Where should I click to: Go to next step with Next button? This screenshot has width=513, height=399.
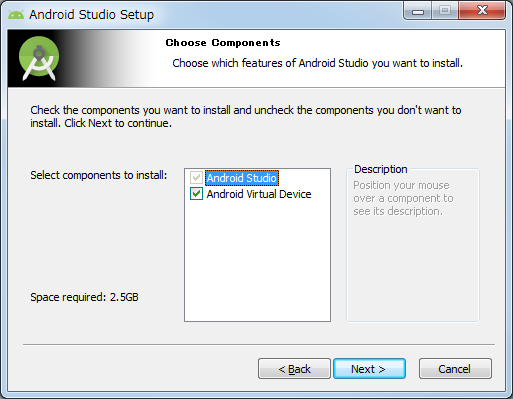pos(369,369)
